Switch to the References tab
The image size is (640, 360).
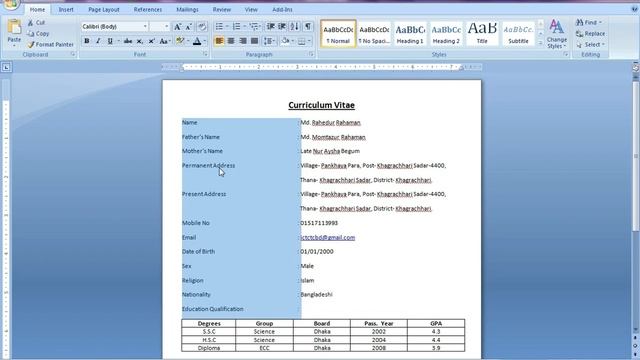[148, 9]
